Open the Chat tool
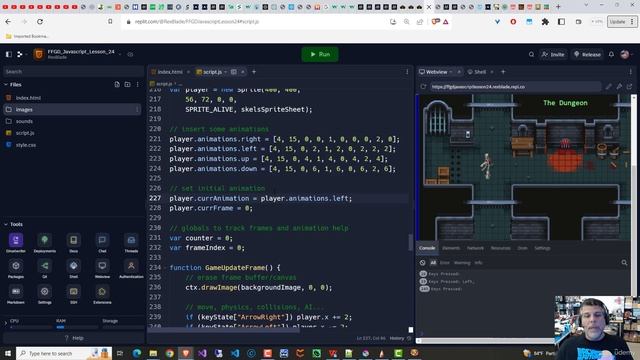Image resolution: width=640 pixels, height=360 pixels. tap(102, 243)
